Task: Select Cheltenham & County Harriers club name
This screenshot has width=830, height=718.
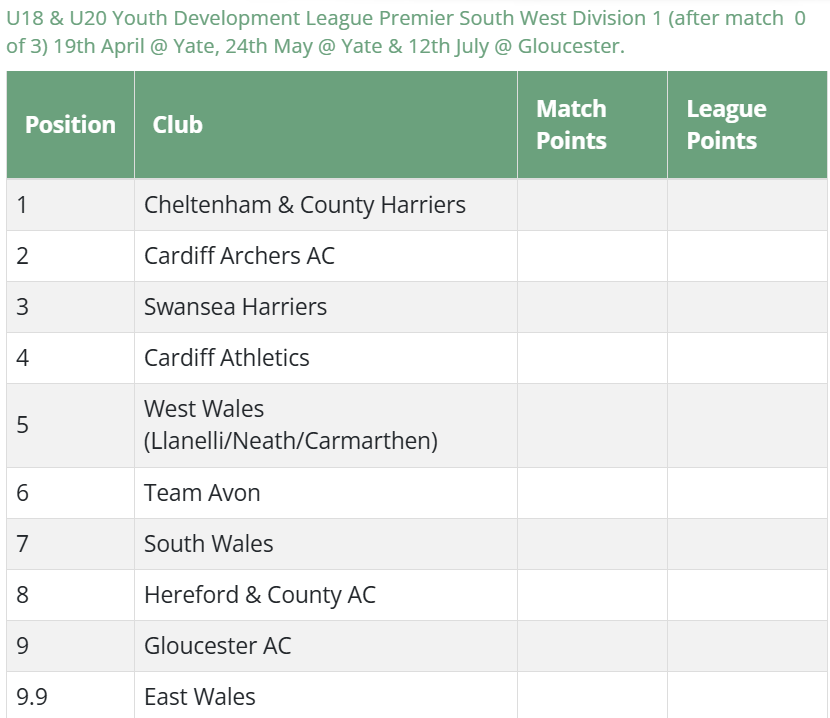Action: click(305, 205)
